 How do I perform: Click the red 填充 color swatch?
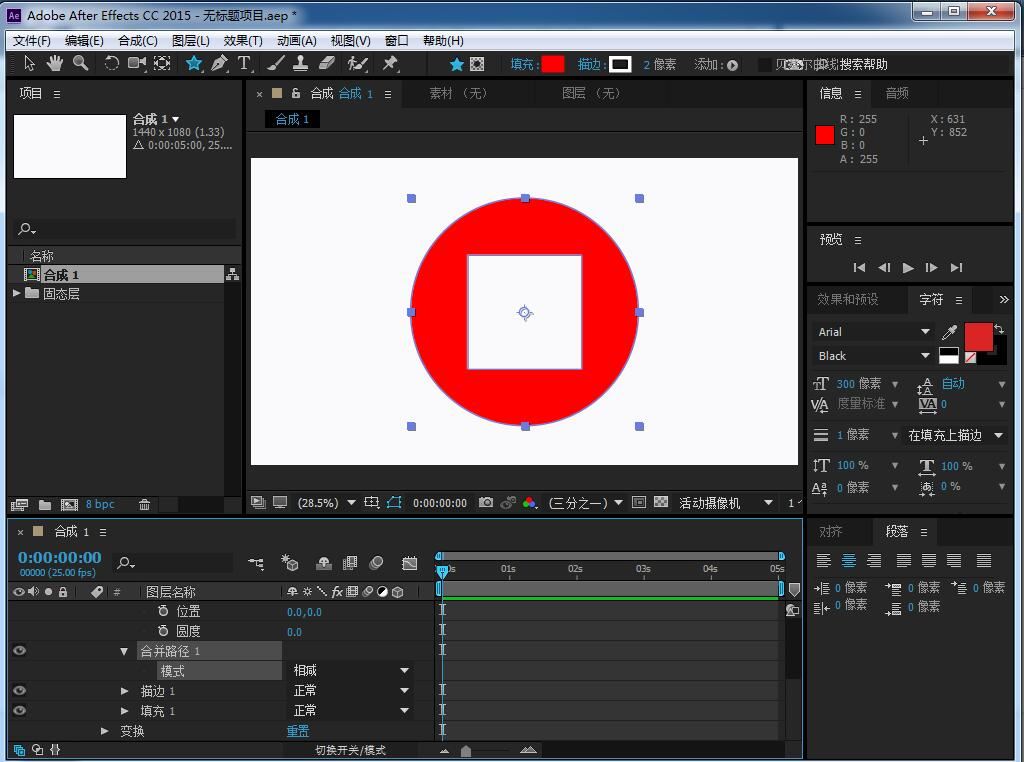point(553,64)
